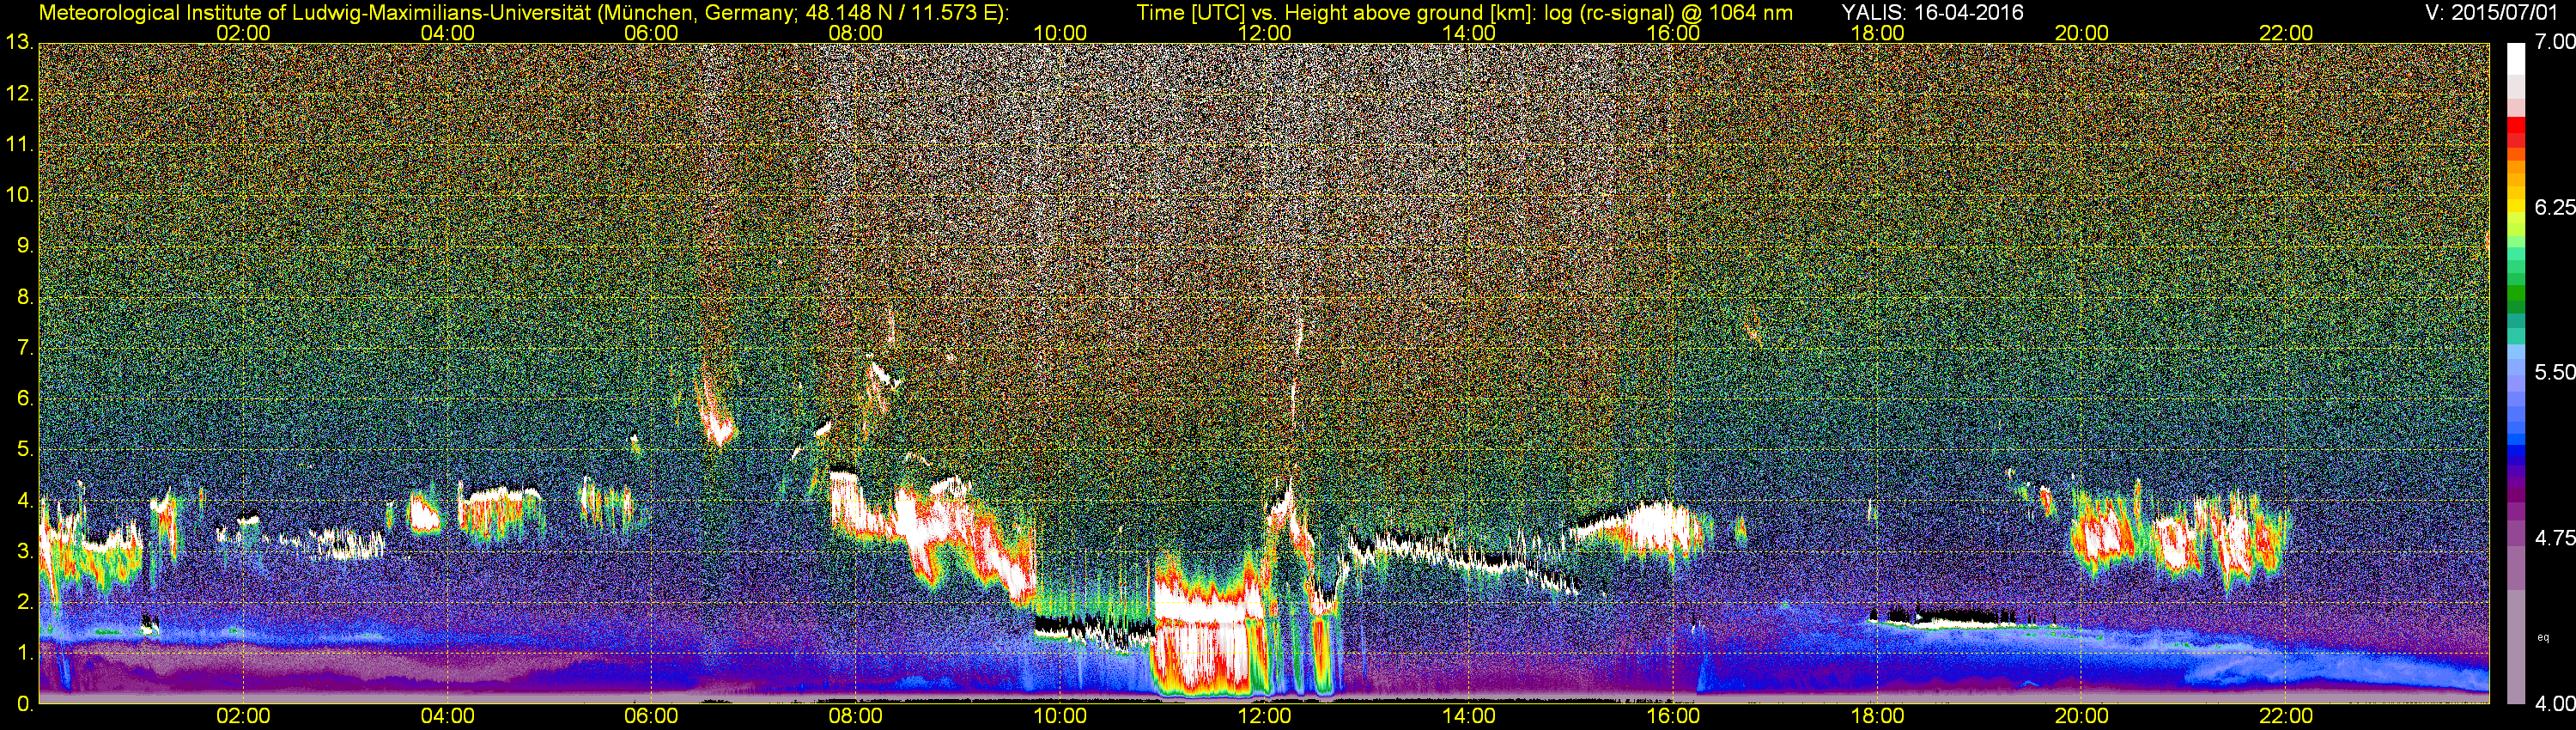The height and width of the screenshot is (730, 2576).
Task: Click 06:00 on the upper time axis
Action: [651, 33]
